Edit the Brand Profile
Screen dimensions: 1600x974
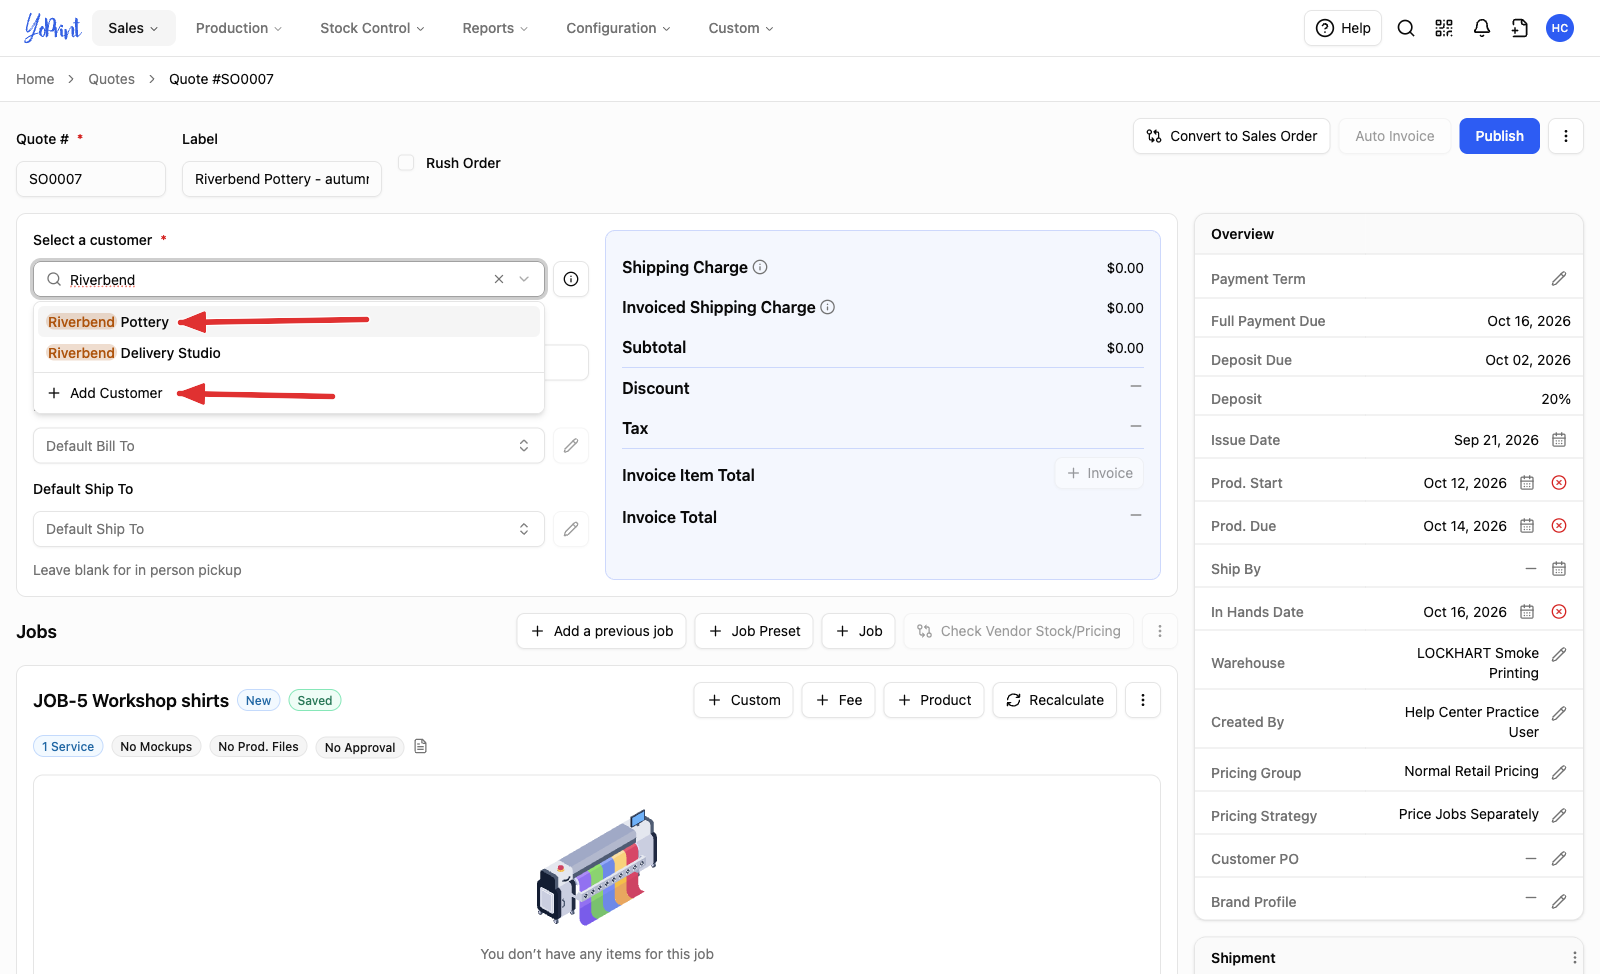[1559, 901]
